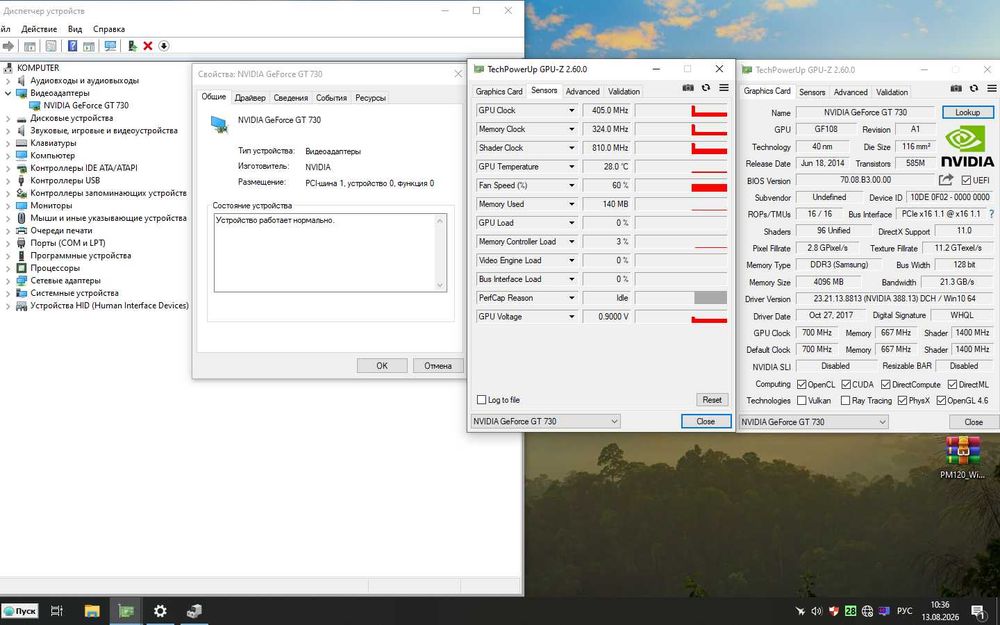Click OK in the GT 730 properties dialog

tap(382, 365)
